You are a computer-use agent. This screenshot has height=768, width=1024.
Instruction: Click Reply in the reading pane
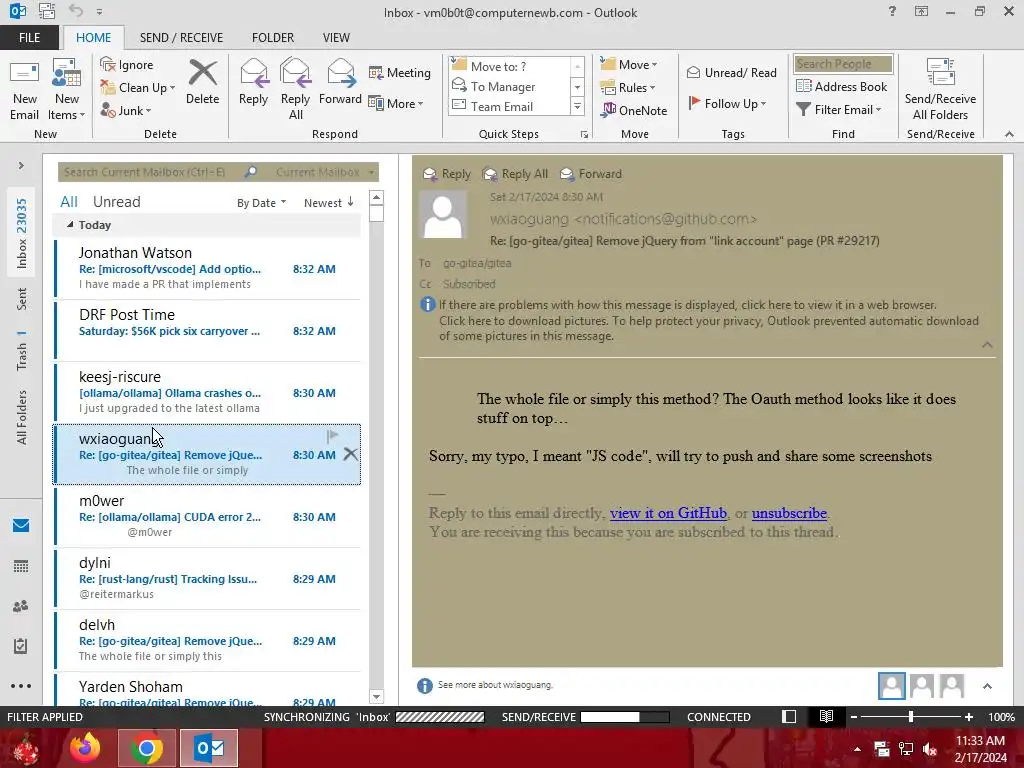[447, 174]
